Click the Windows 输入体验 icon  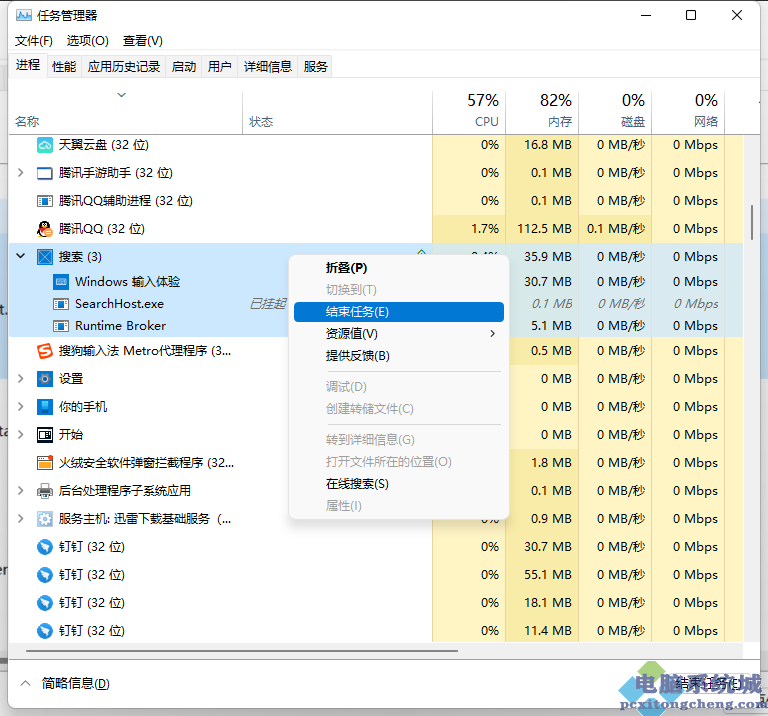coord(61,282)
